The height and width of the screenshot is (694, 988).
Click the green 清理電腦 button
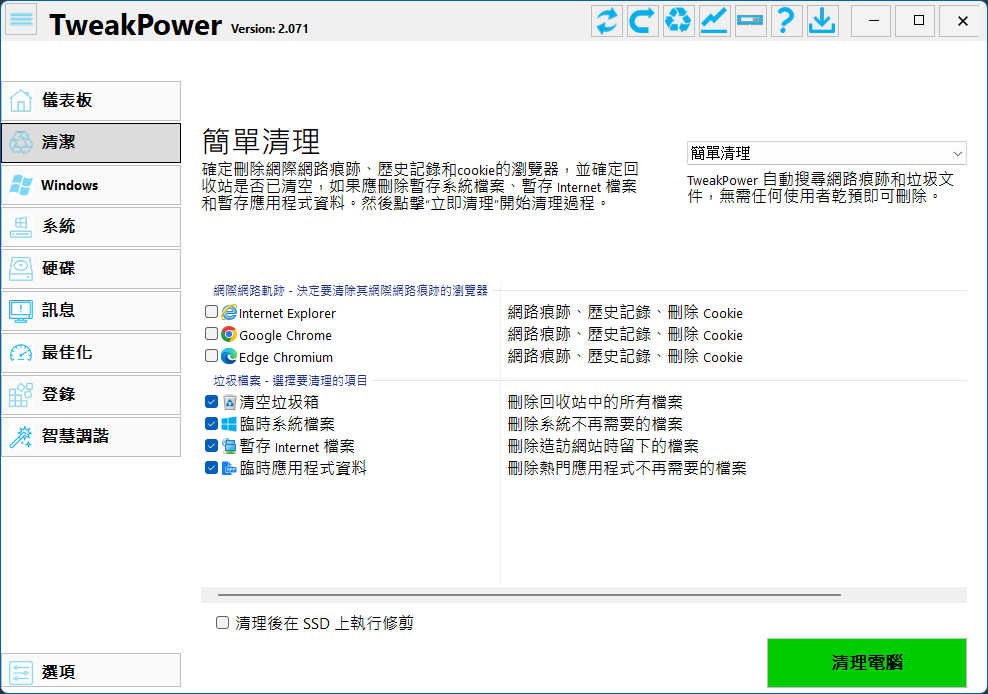(866, 663)
